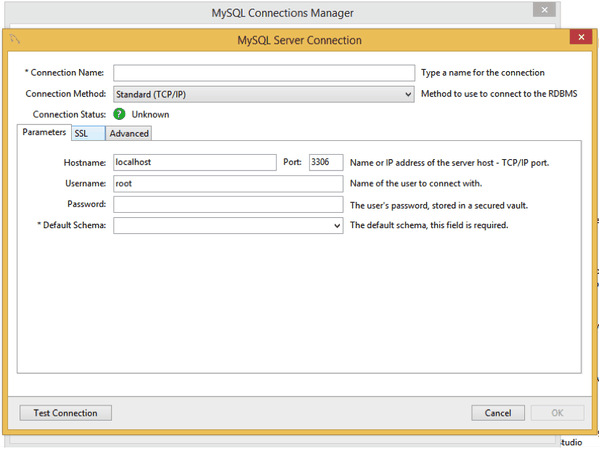Viewport: 599px width, 449px height.
Task: Click the 'Type a name for the connection' hint
Action: point(482,73)
